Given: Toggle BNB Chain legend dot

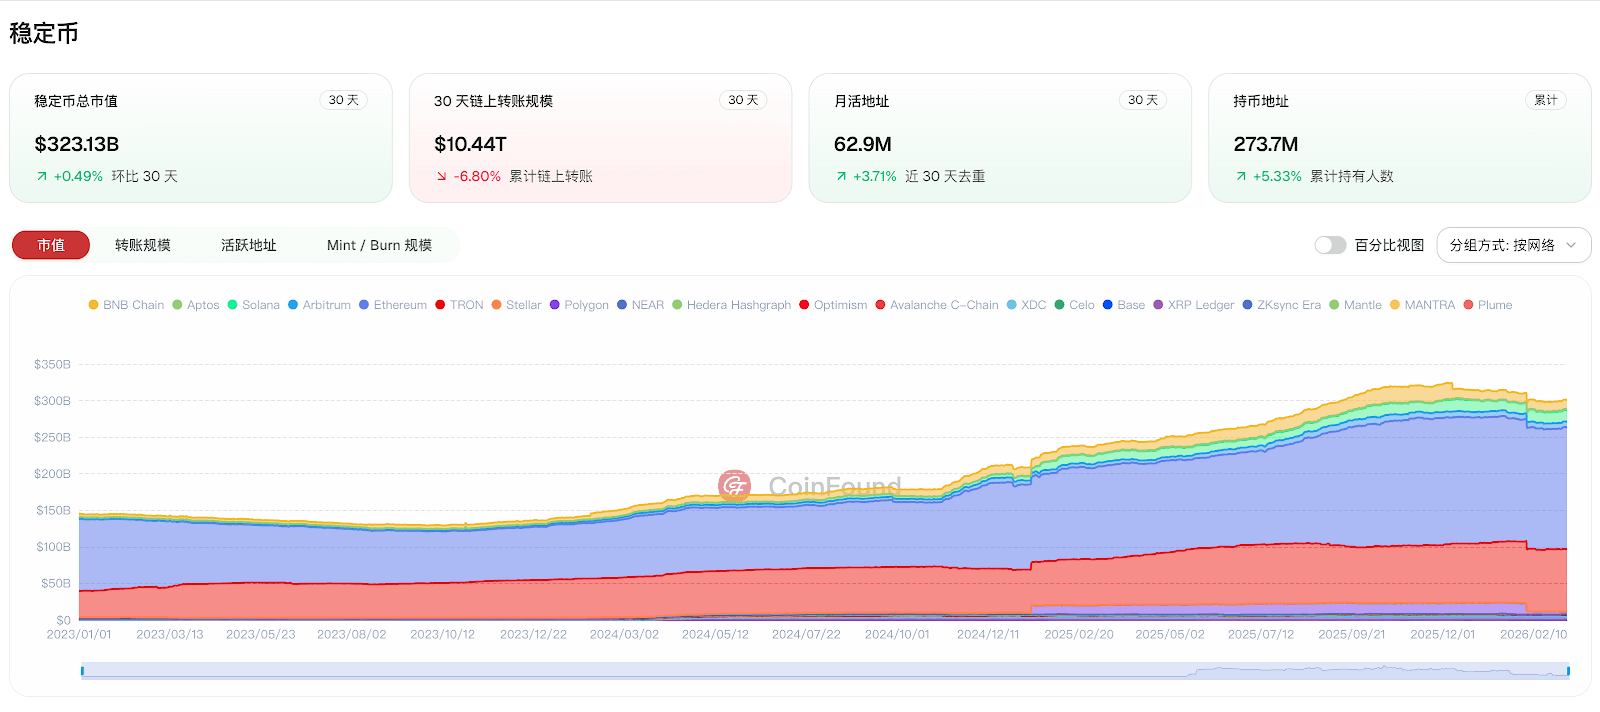Looking at the screenshot, I should pyautogui.click(x=93, y=305).
